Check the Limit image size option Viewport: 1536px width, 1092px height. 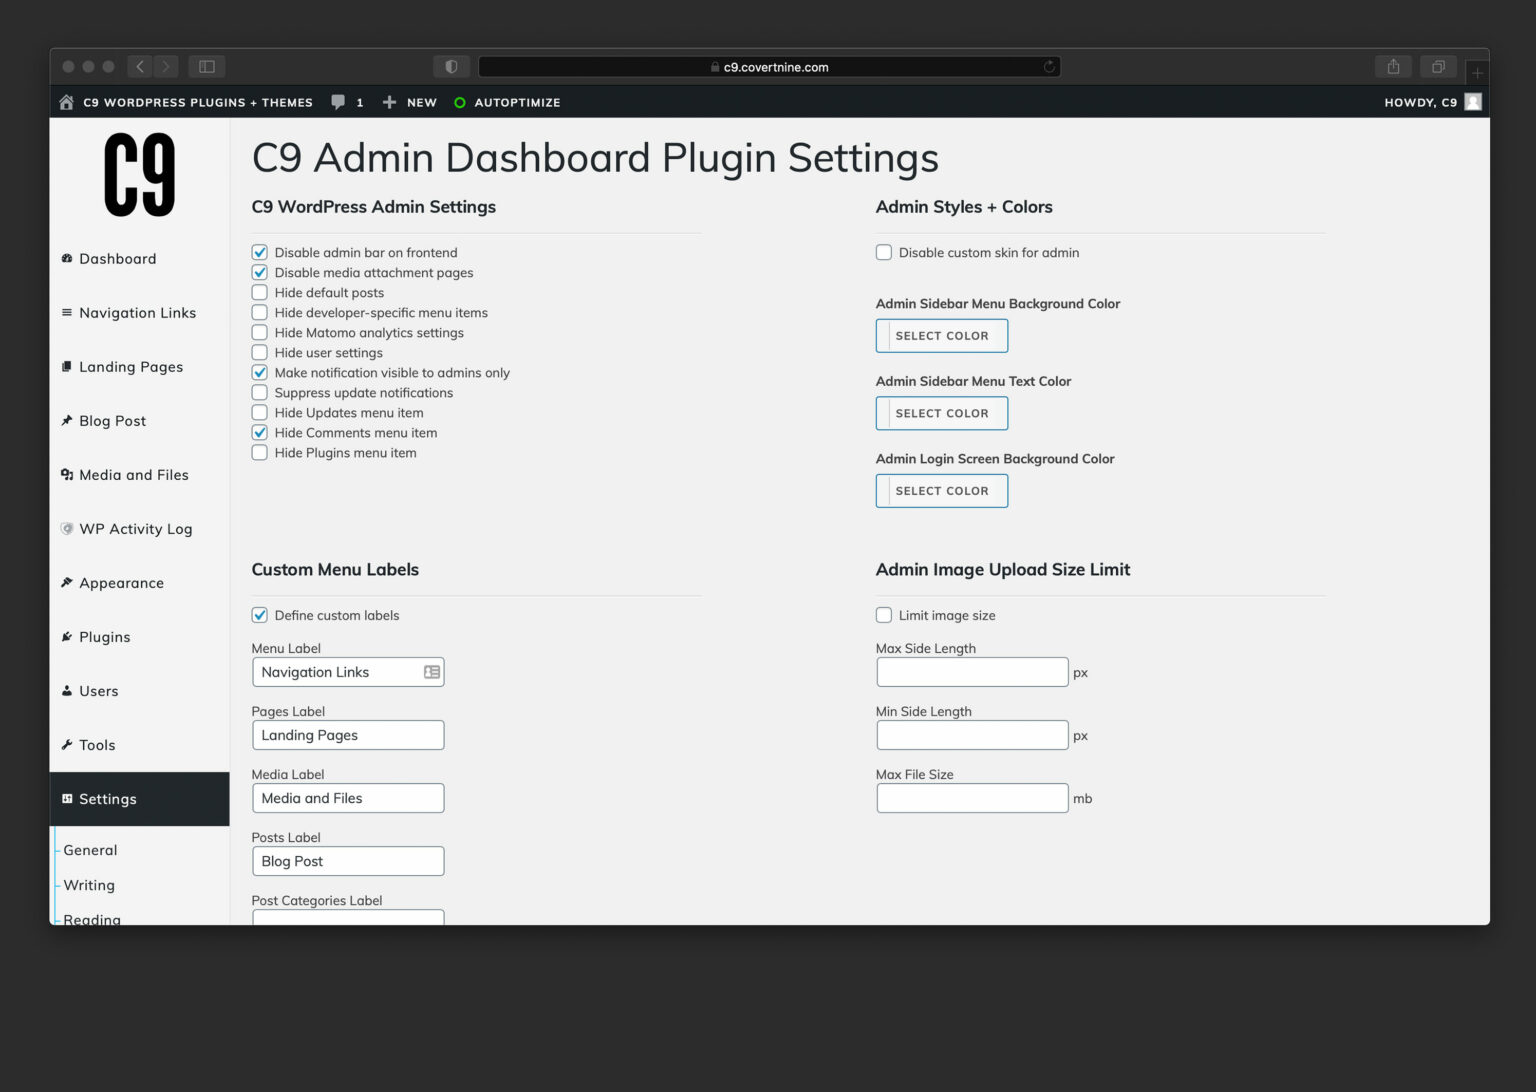(883, 615)
